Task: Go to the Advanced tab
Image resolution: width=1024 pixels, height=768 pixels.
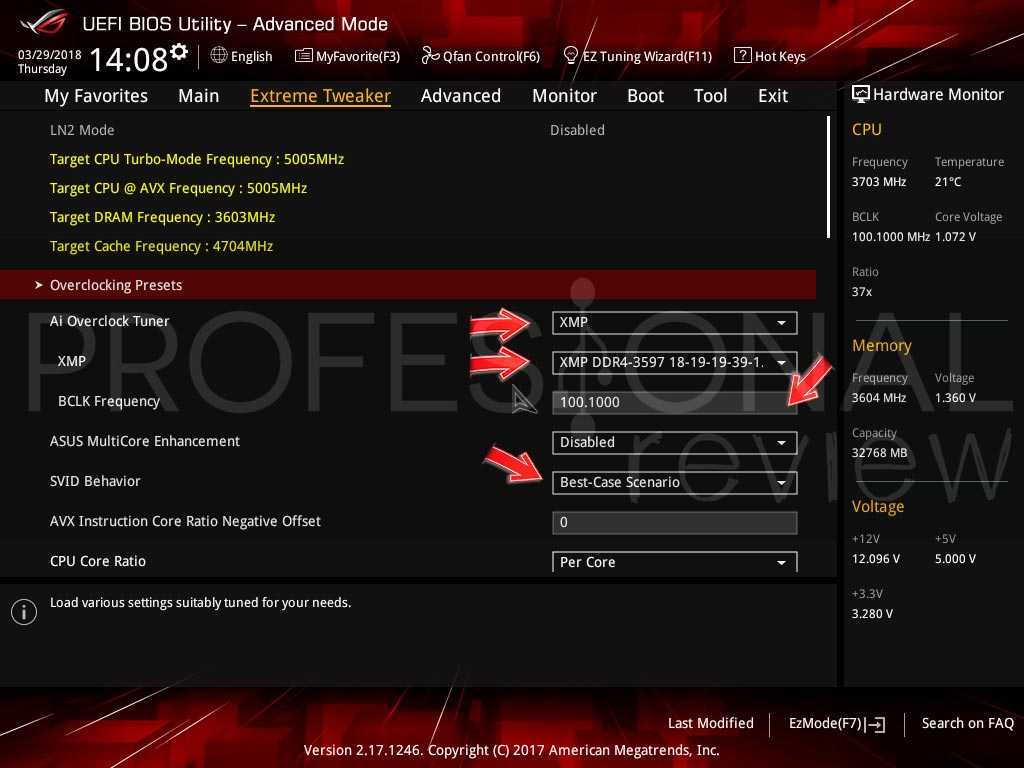Action: point(460,96)
